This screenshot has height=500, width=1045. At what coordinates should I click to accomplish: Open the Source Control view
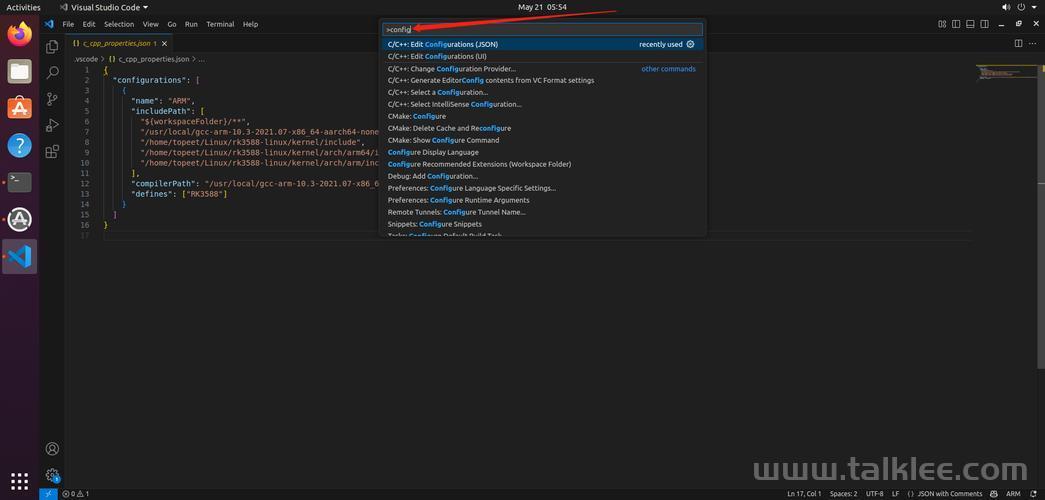[x=52, y=99]
